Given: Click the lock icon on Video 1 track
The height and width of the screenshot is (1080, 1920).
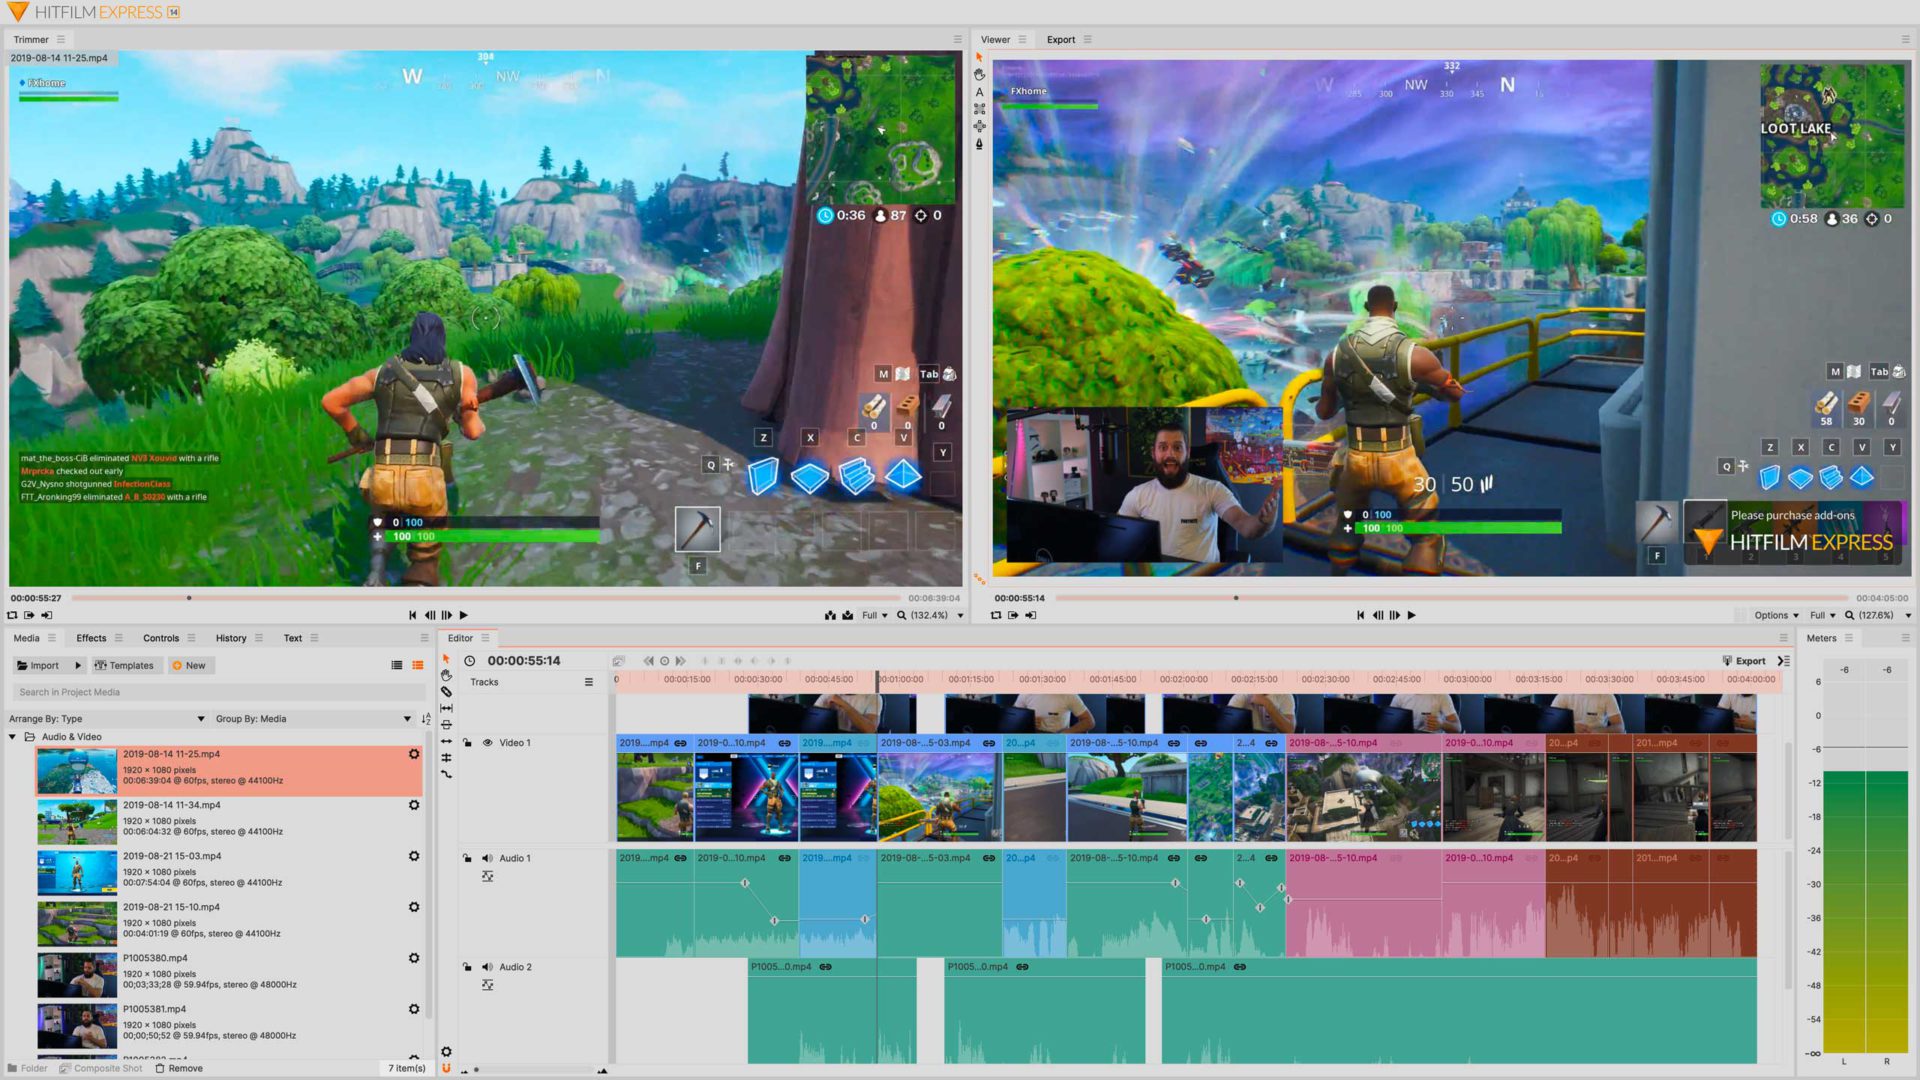Looking at the screenshot, I should [x=469, y=742].
